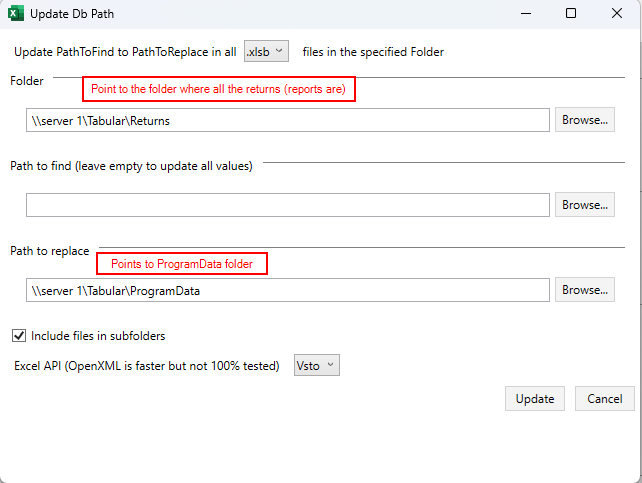Open the .xlsb file type dropdown
Screen dimensions: 642x483
point(266,51)
